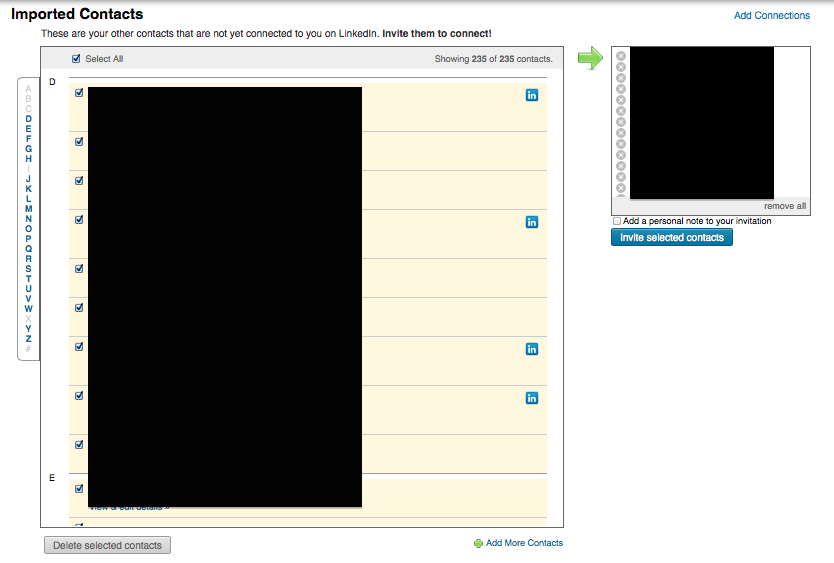The image size is (834, 563).
Task: Remove third contact from invite list
Action: 621,78
